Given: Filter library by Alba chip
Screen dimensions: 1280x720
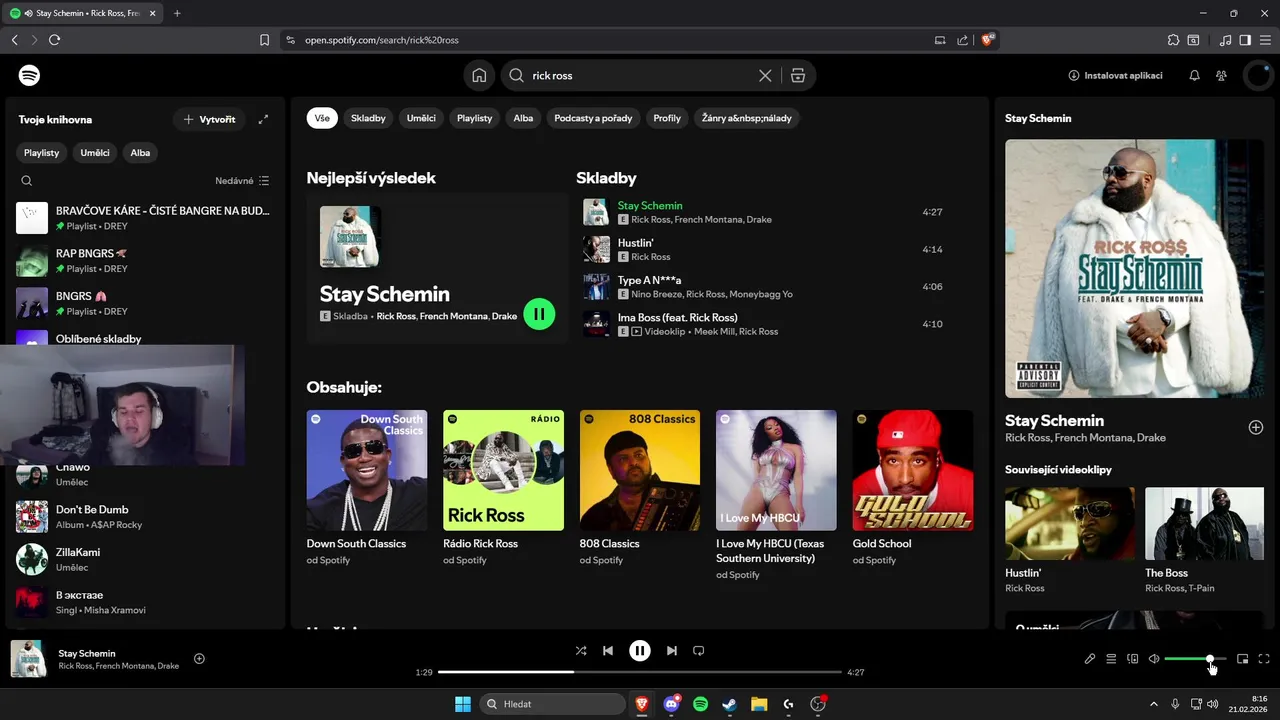Looking at the screenshot, I should pos(140,153).
